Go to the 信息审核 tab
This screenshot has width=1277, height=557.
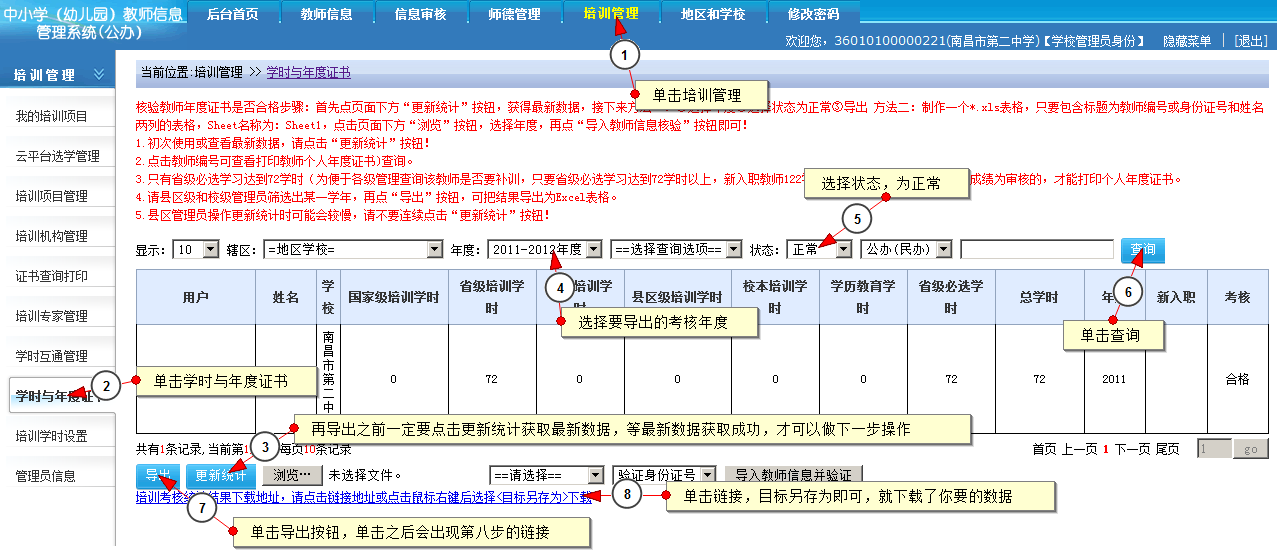pos(420,14)
